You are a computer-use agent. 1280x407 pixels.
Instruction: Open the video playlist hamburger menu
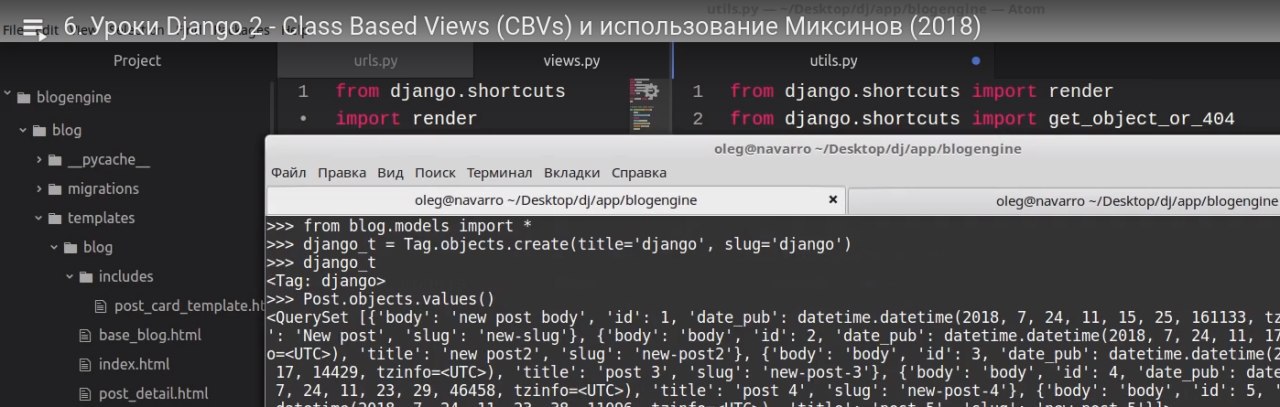point(33,26)
